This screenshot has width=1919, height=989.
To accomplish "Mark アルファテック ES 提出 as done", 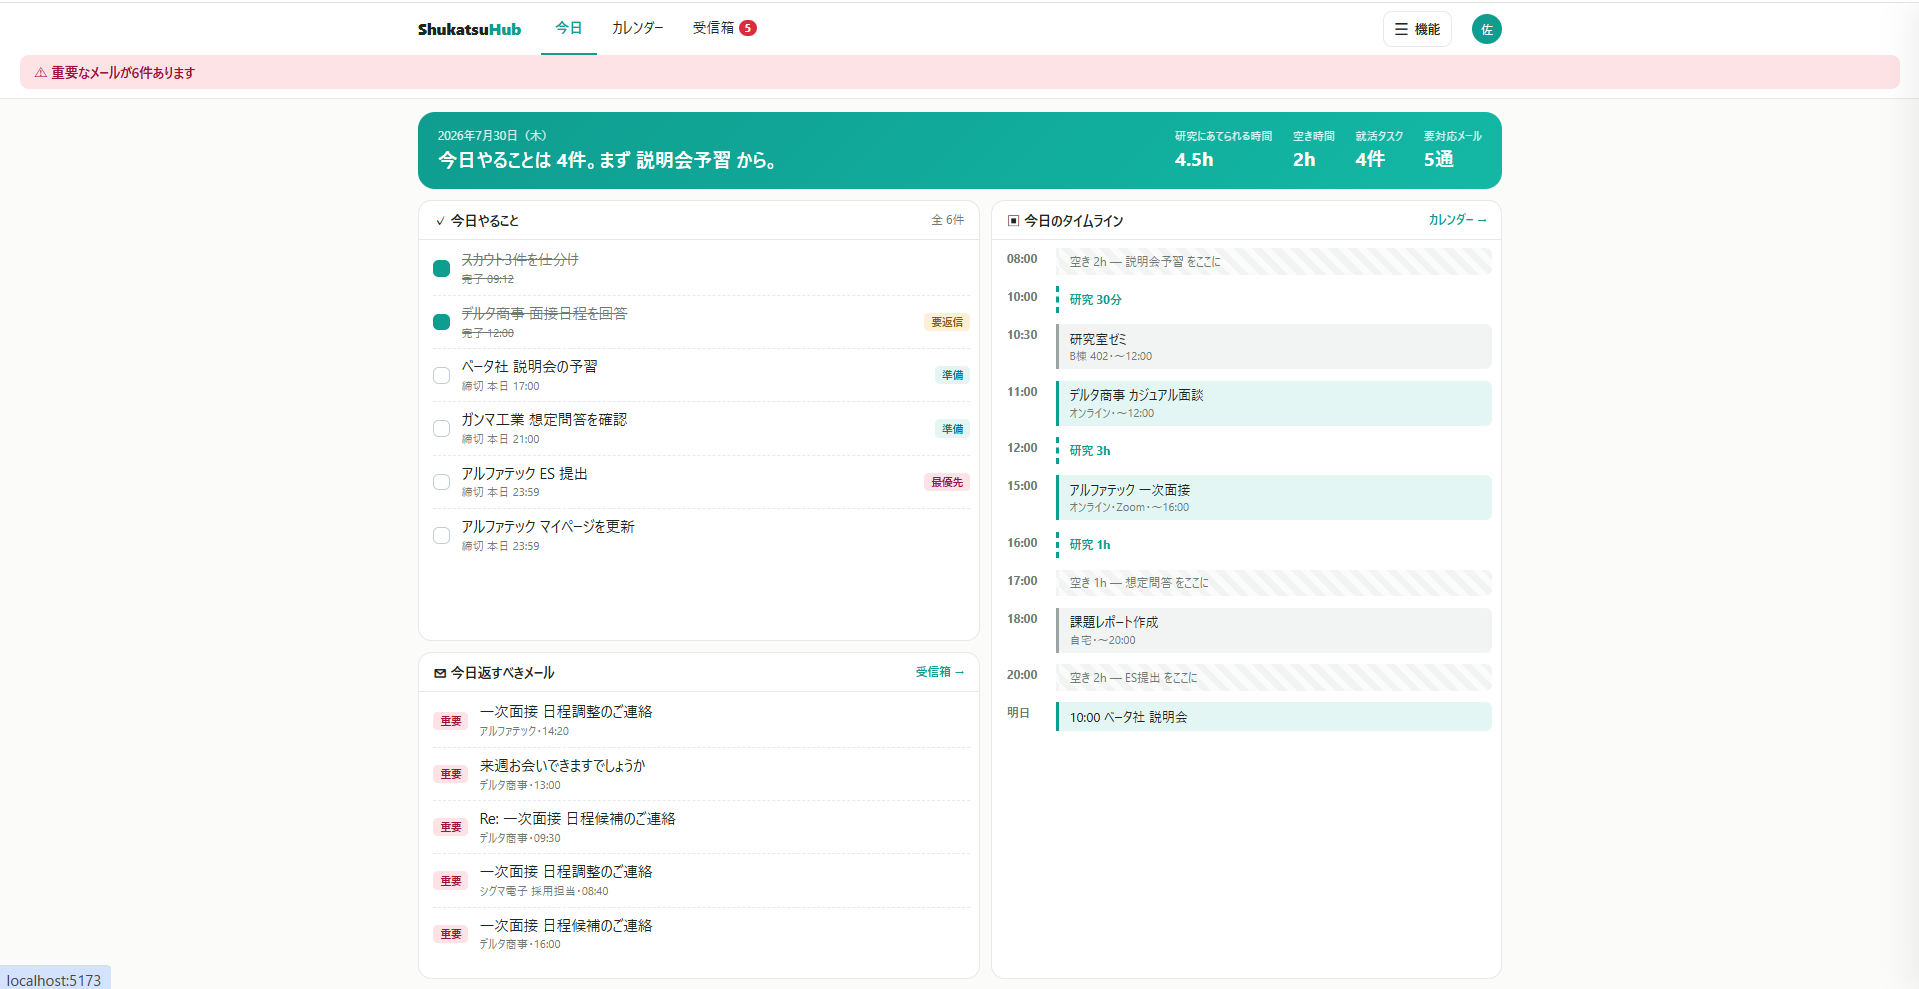I will point(441,482).
